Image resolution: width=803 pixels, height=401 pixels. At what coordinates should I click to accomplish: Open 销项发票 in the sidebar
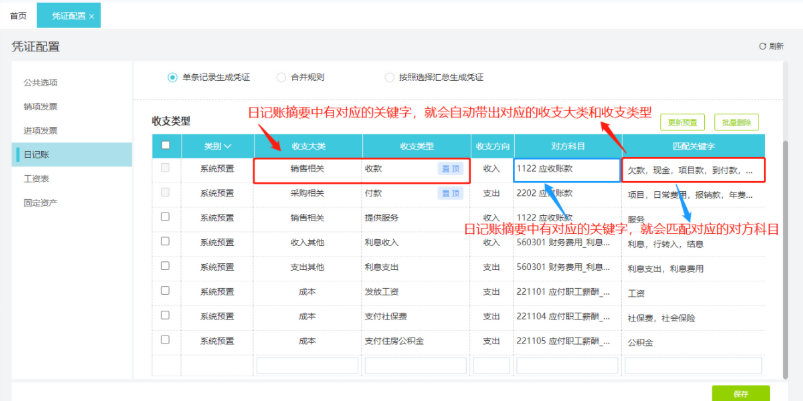pyautogui.click(x=40, y=107)
